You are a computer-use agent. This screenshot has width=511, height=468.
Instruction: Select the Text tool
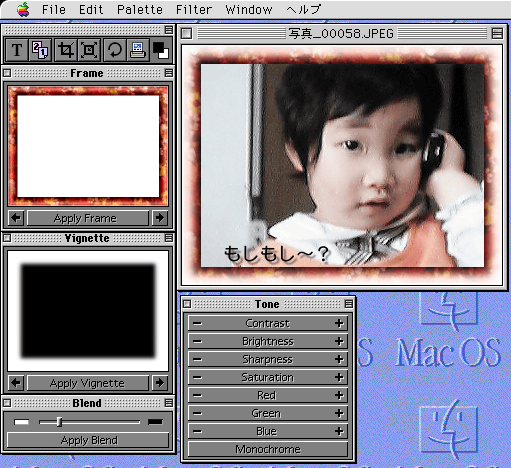pyautogui.click(x=17, y=50)
